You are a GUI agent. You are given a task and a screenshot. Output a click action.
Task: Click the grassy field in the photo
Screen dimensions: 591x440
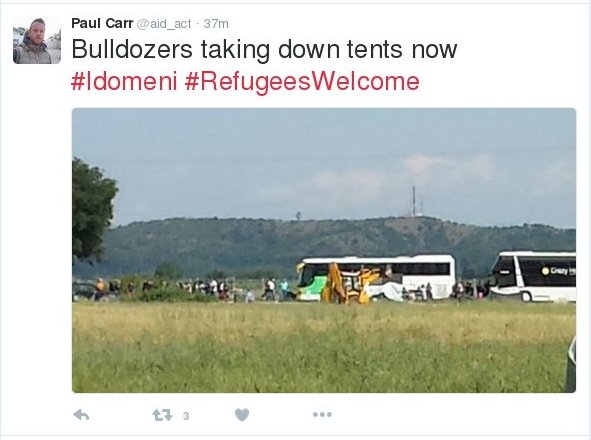(x=322, y=347)
